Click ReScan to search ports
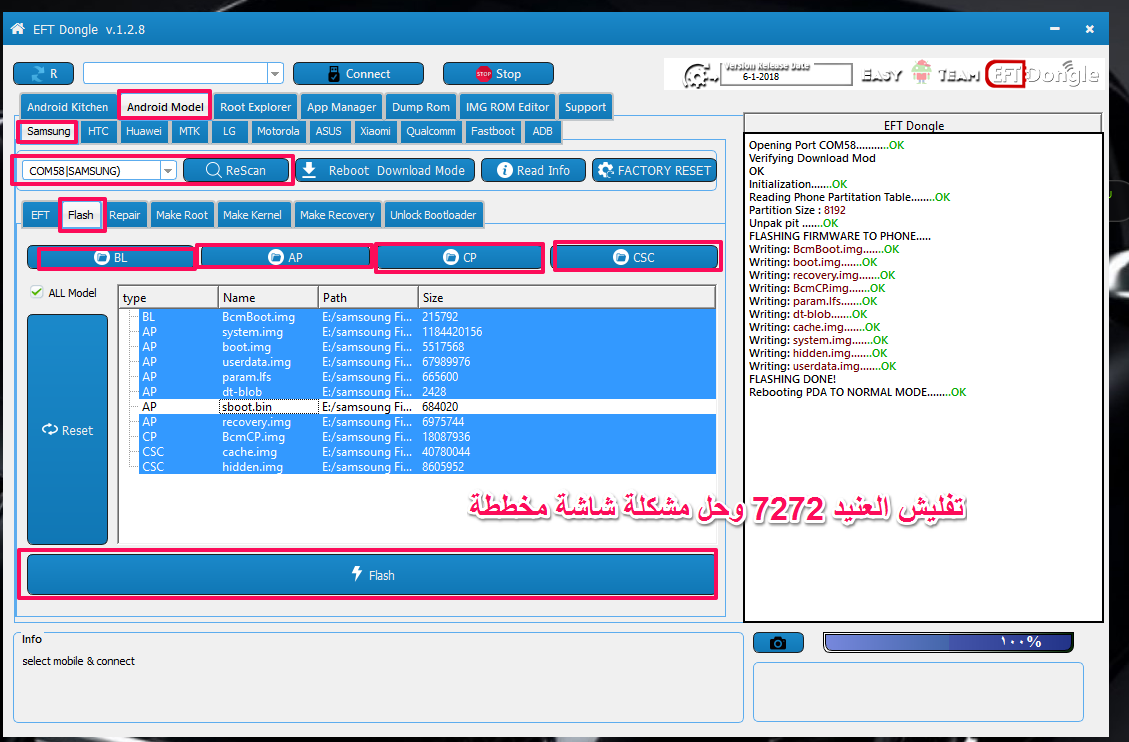Screen dimensions: 1129x742 pos(236,171)
